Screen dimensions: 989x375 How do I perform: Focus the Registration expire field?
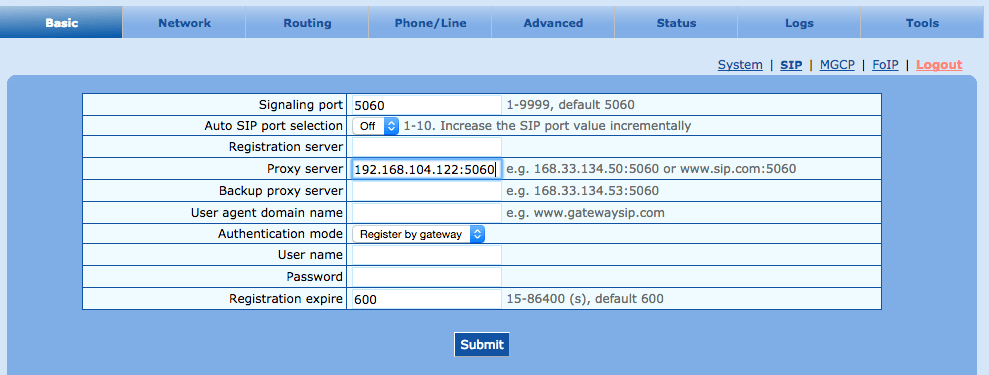point(426,299)
